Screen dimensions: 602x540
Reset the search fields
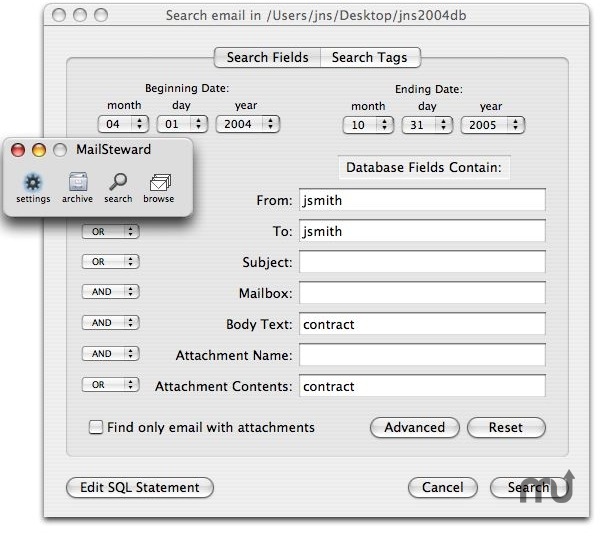506,428
